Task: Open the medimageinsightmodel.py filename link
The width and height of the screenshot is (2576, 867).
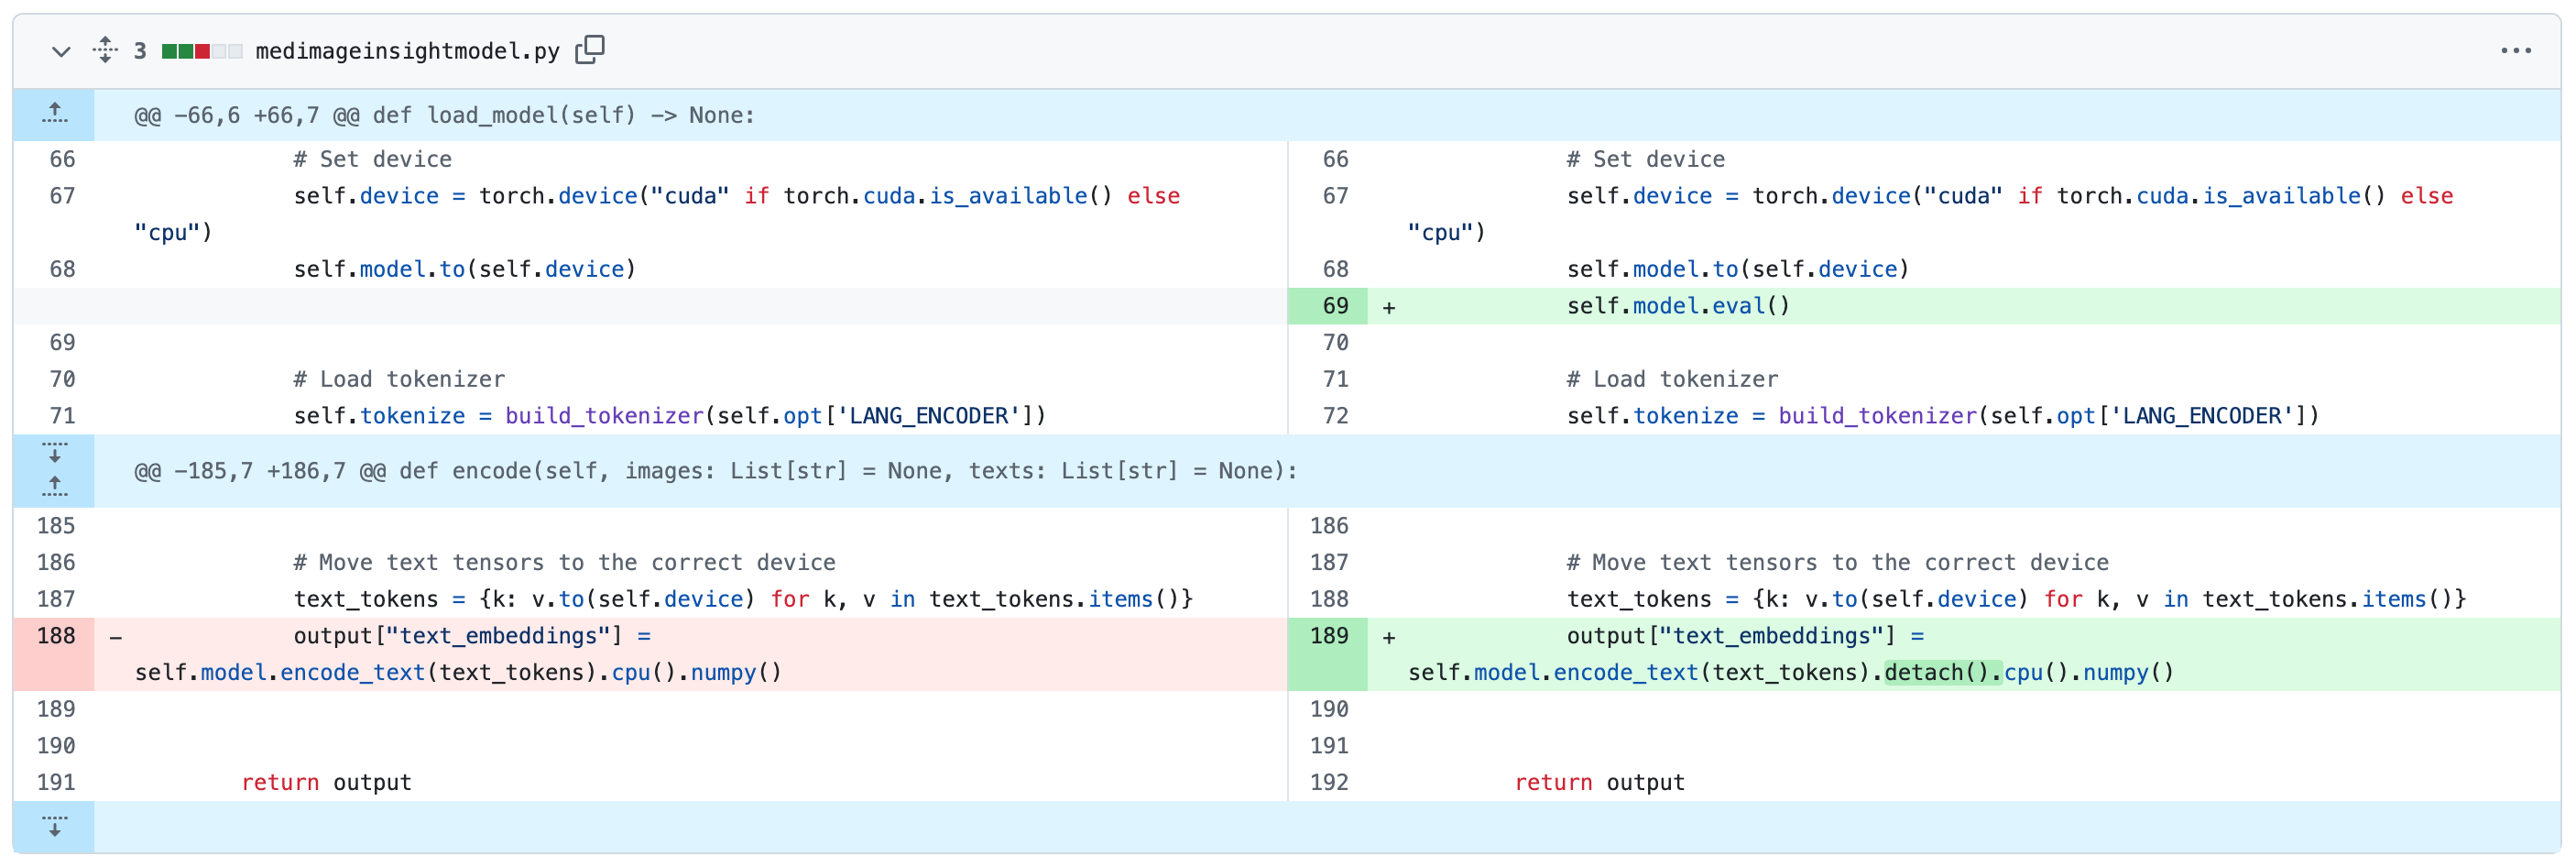Action: pos(407,51)
